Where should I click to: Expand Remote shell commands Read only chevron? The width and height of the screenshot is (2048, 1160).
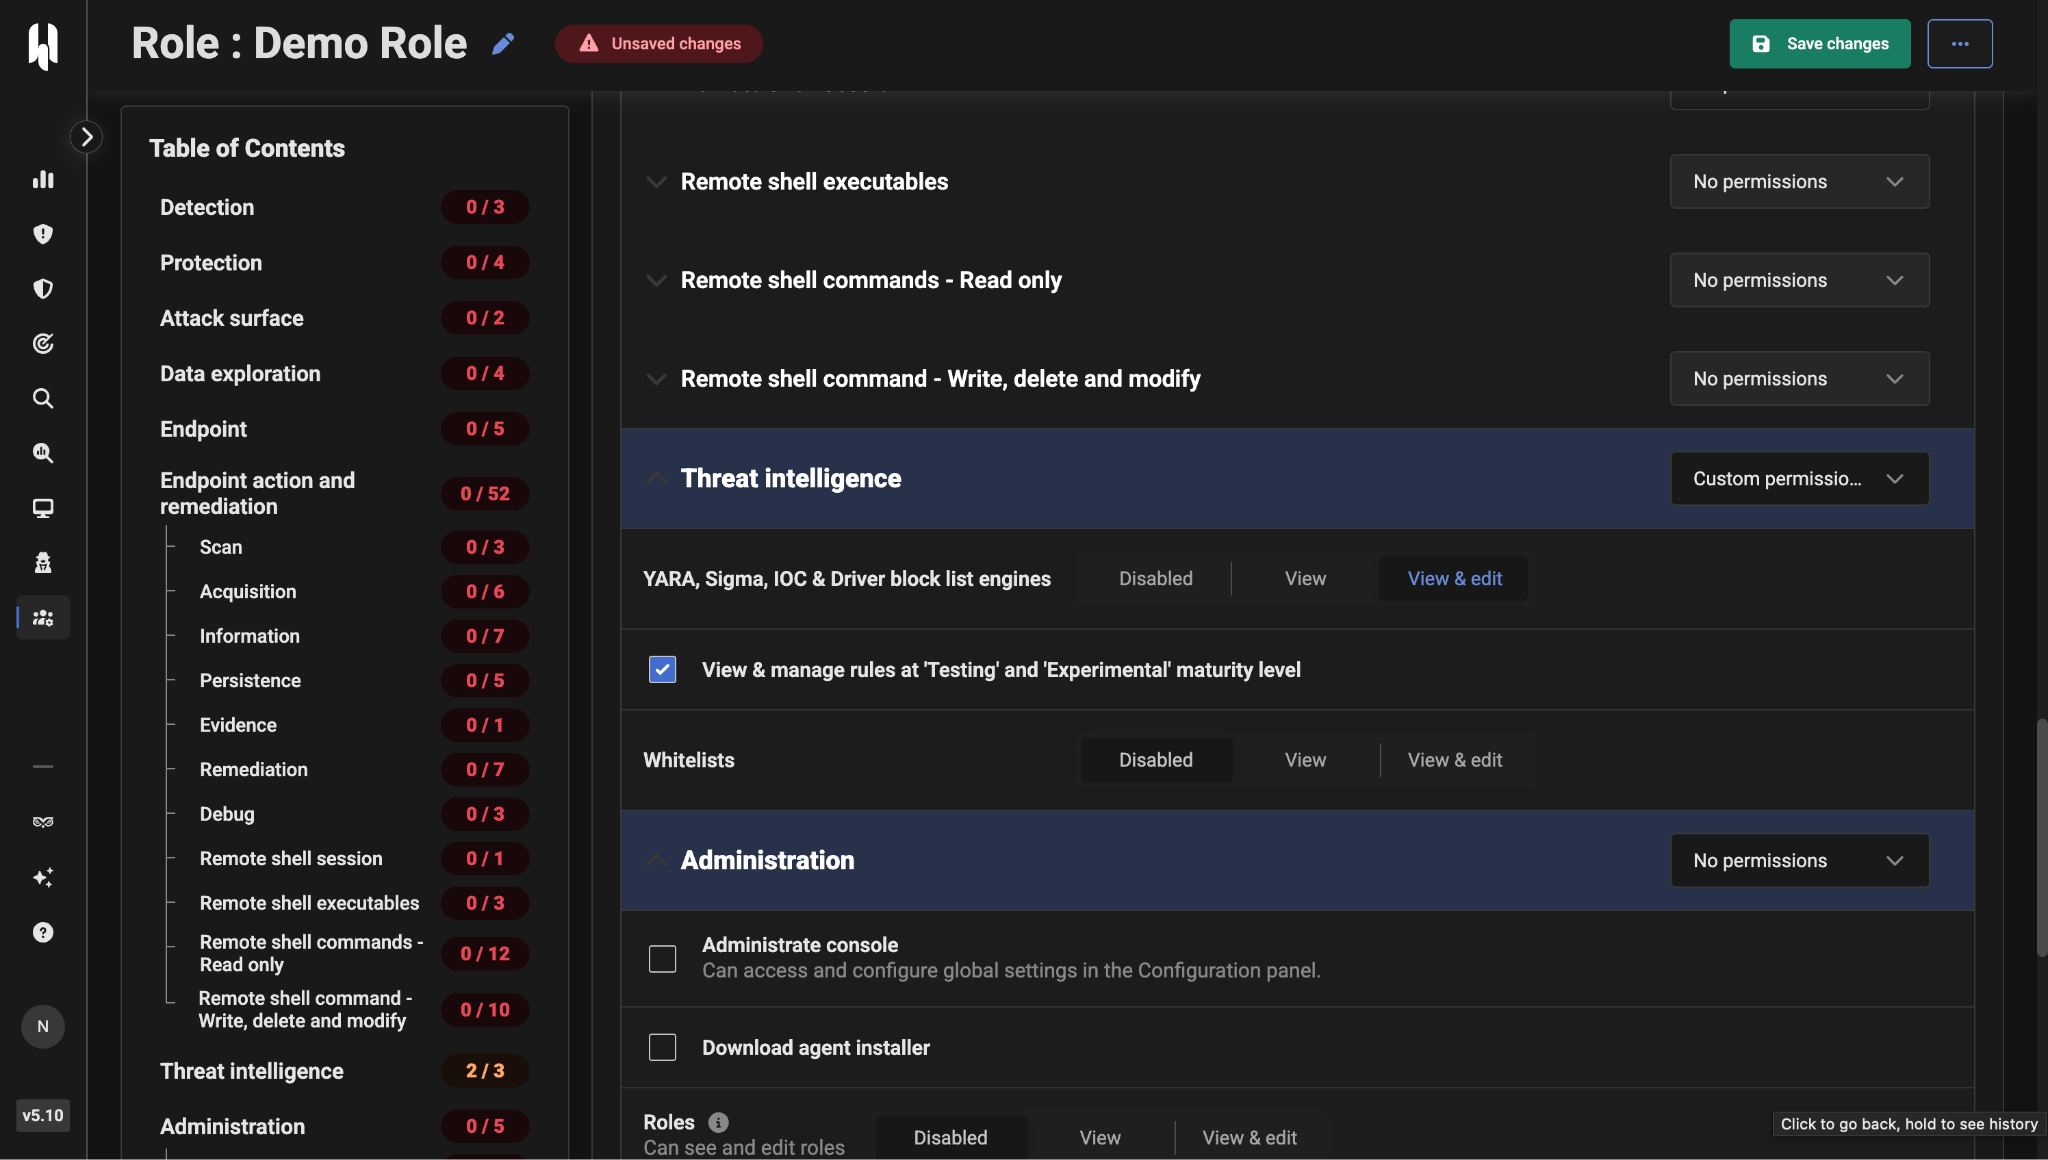(x=656, y=281)
